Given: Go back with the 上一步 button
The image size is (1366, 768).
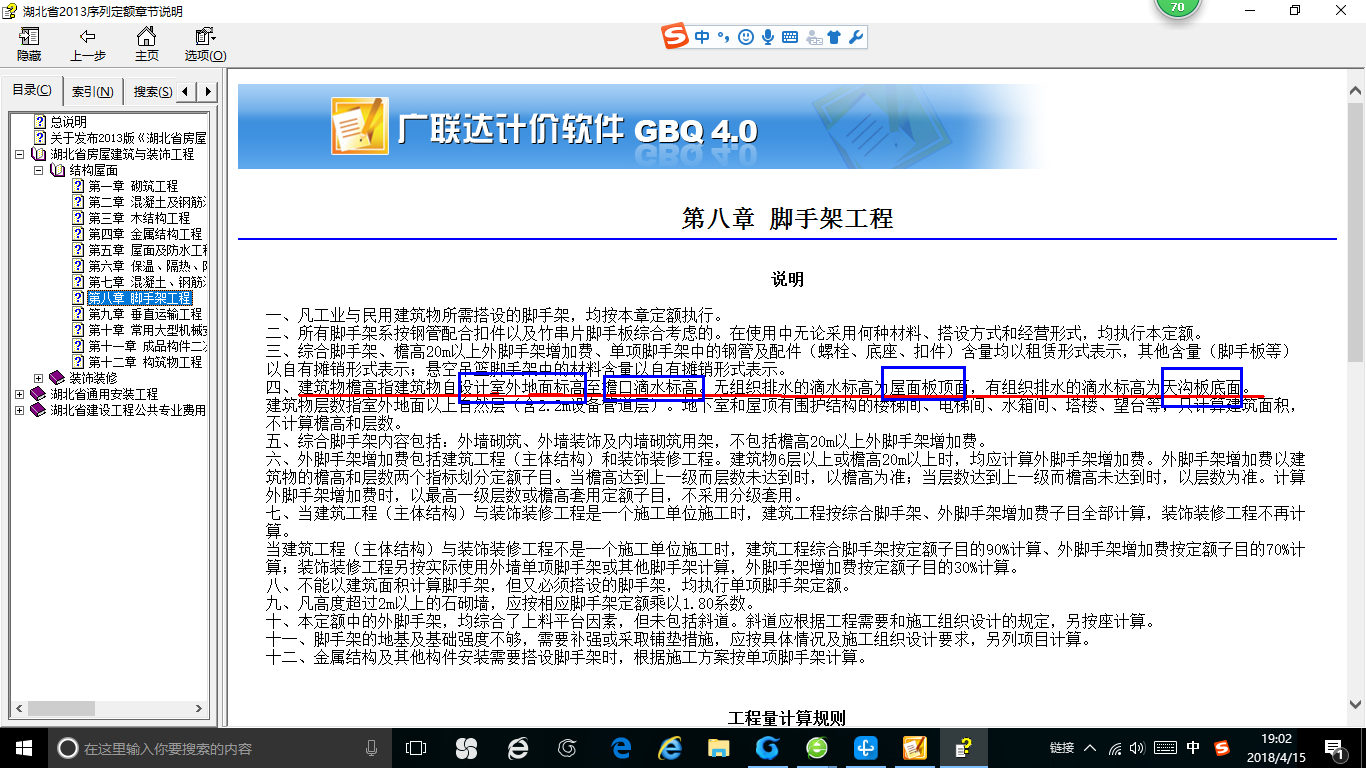Looking at the screenshot, I should (88, 44).
